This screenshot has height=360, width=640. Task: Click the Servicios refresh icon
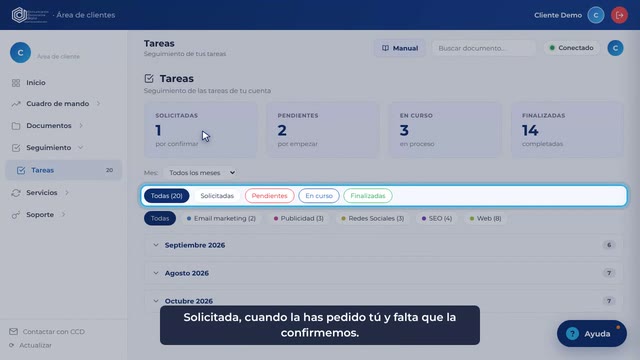tap(16, 193)
